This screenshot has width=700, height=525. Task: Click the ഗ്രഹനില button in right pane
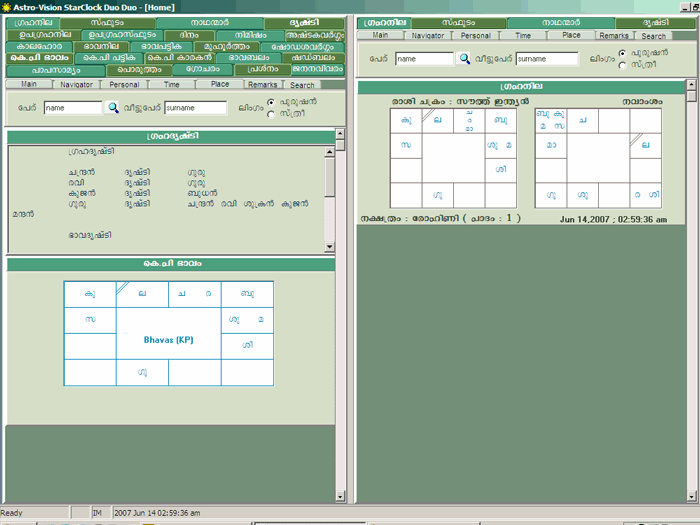pos(384,23)
